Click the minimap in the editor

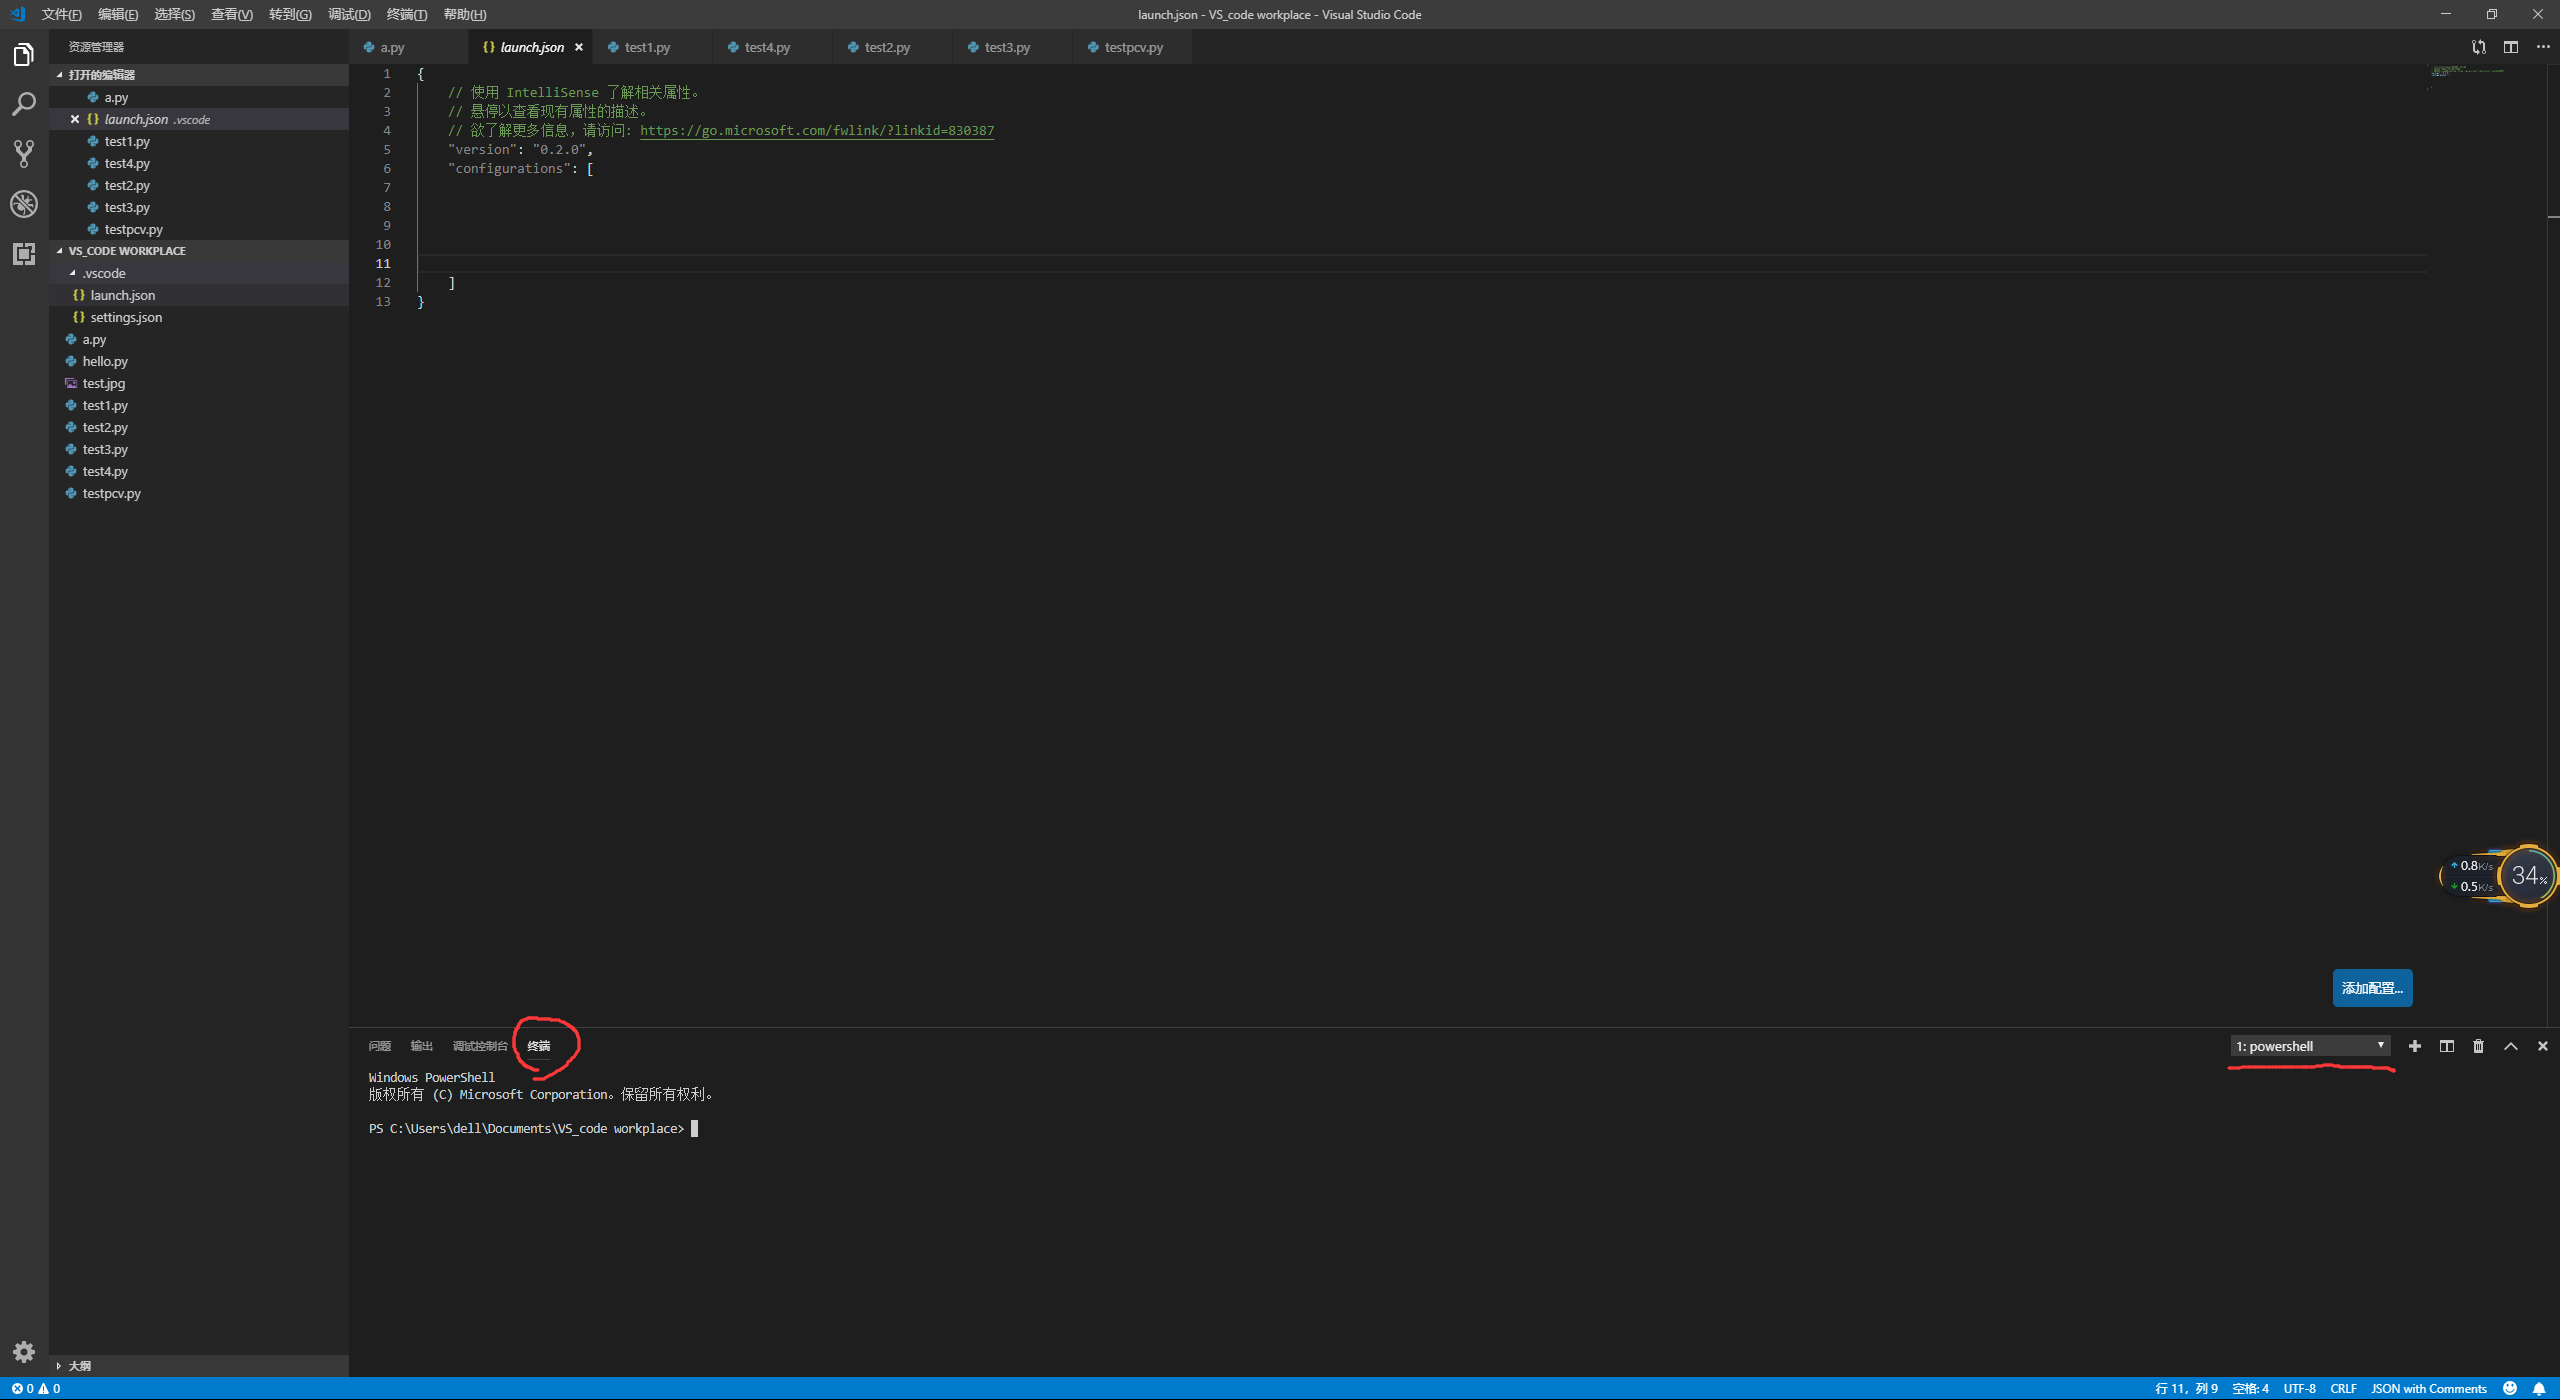click(x=2468, y=72)
